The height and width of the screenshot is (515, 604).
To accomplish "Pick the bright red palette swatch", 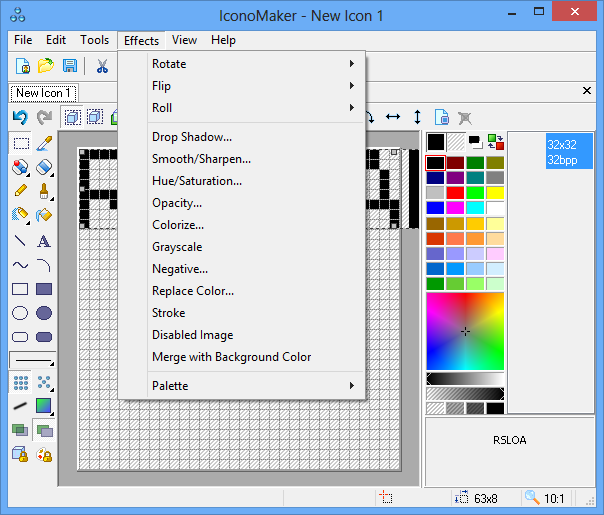I will pyautogui.click(x=455, y=193).
